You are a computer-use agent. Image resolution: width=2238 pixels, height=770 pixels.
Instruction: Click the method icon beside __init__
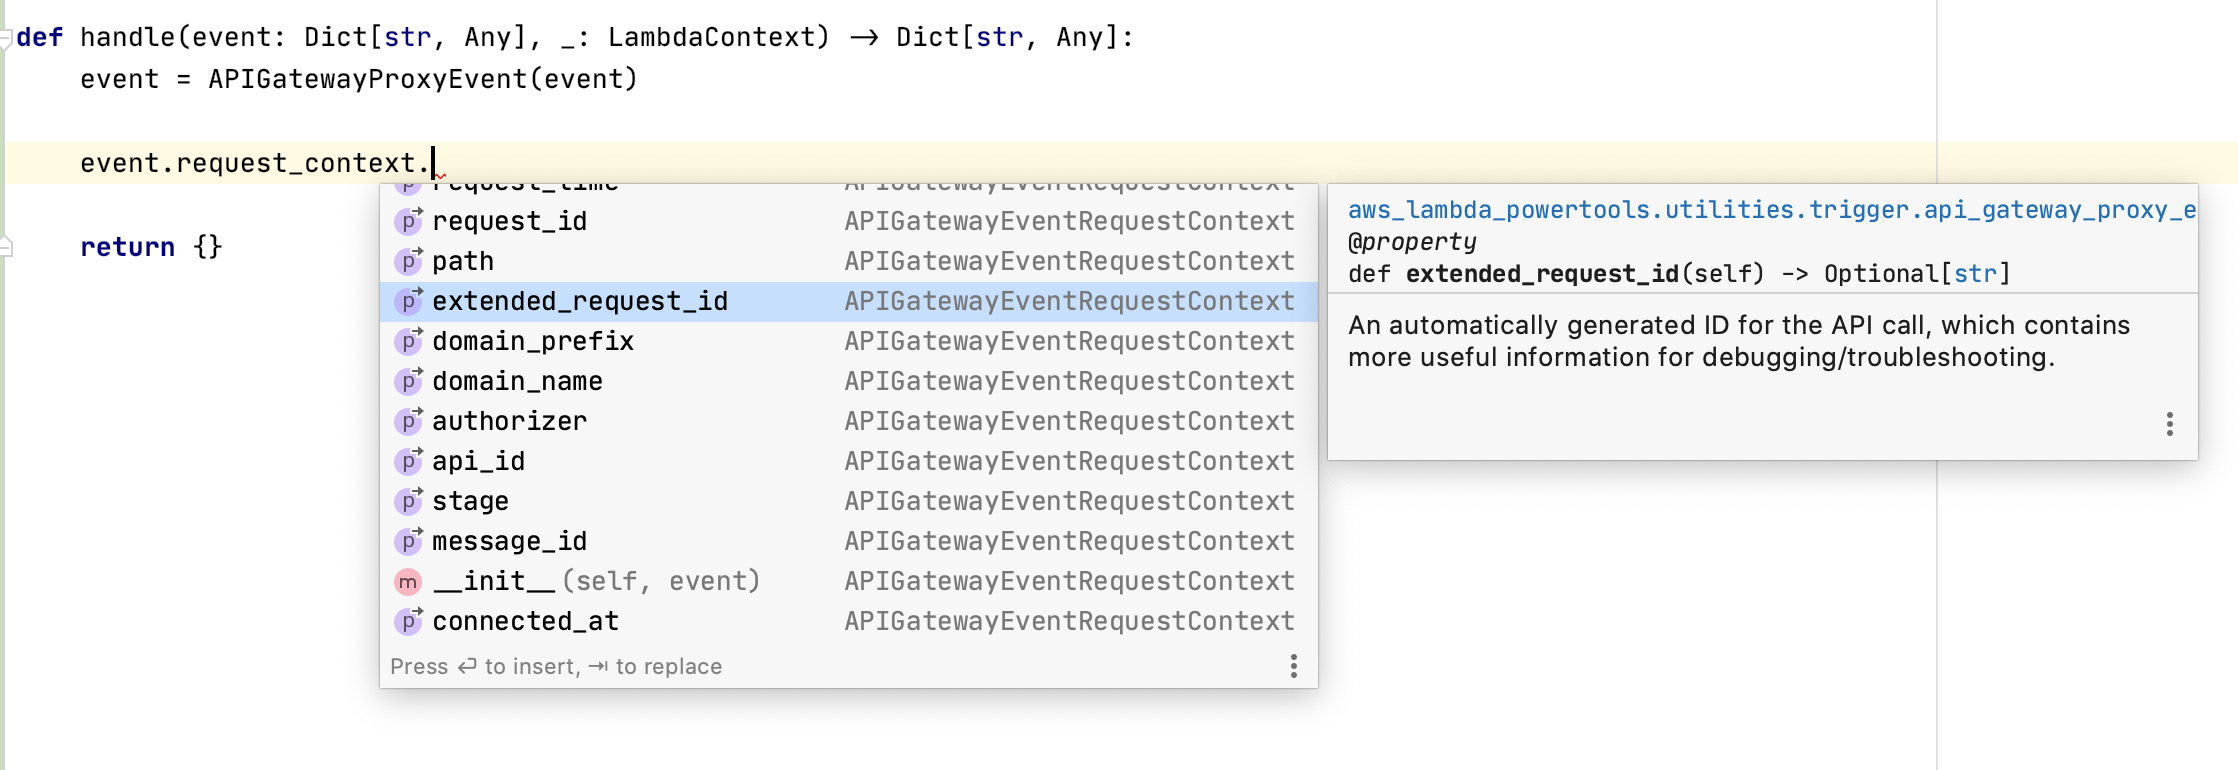point(408,581)
